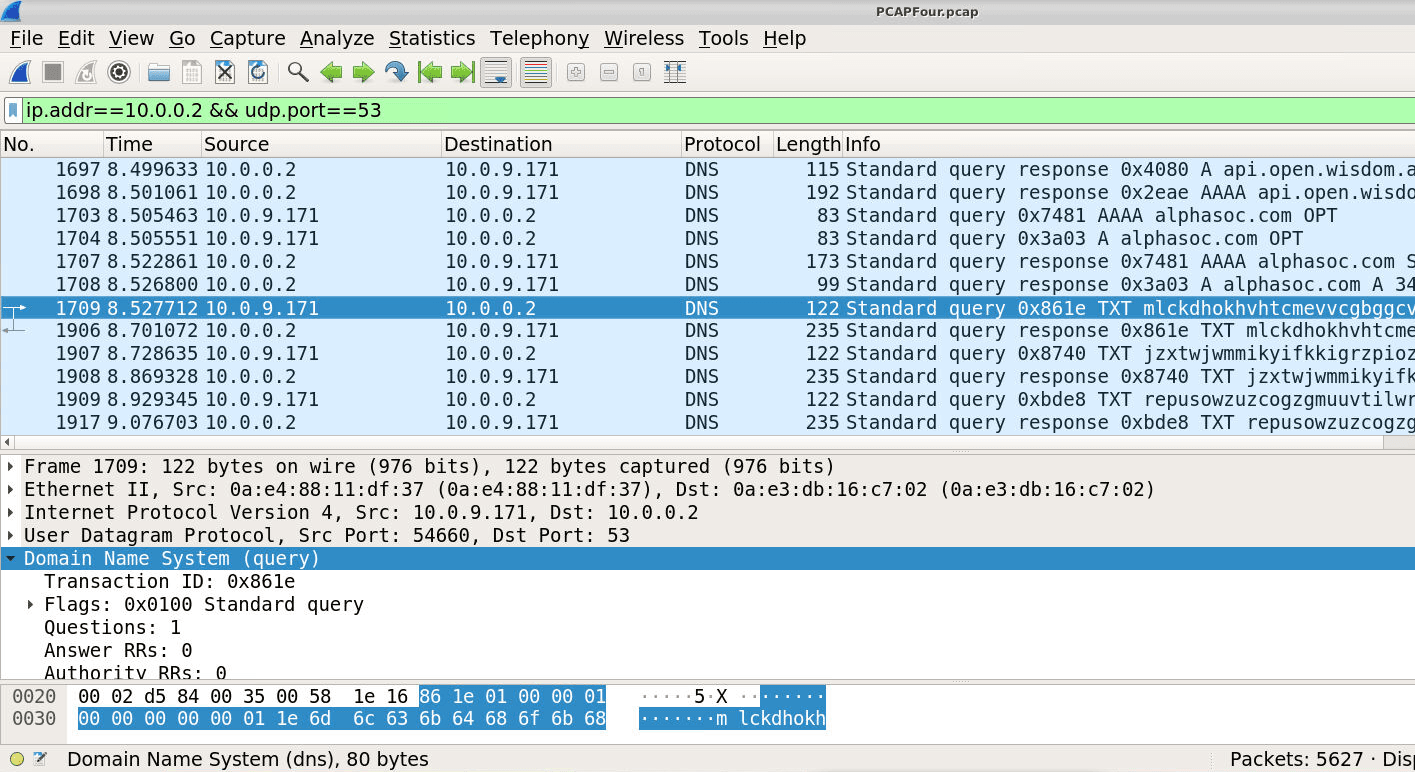Go to the previous packet

point(331,72)
